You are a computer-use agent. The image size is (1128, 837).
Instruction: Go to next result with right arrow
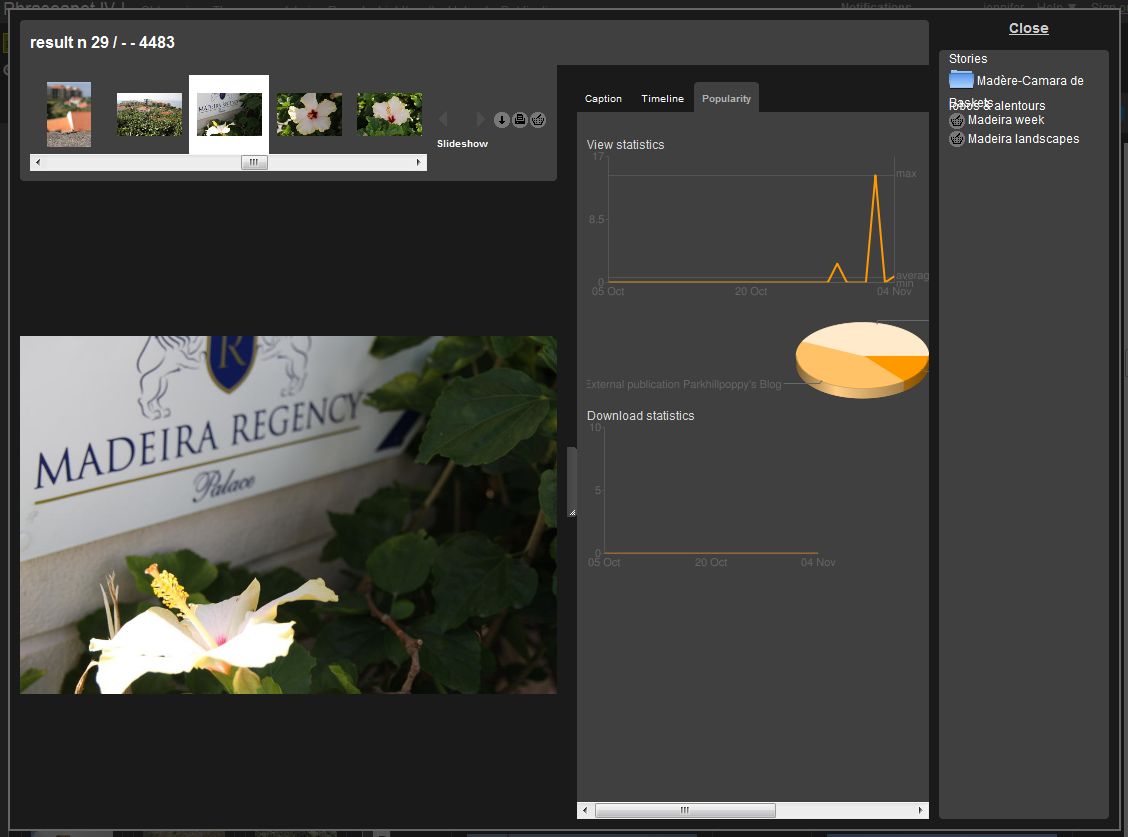480,120
